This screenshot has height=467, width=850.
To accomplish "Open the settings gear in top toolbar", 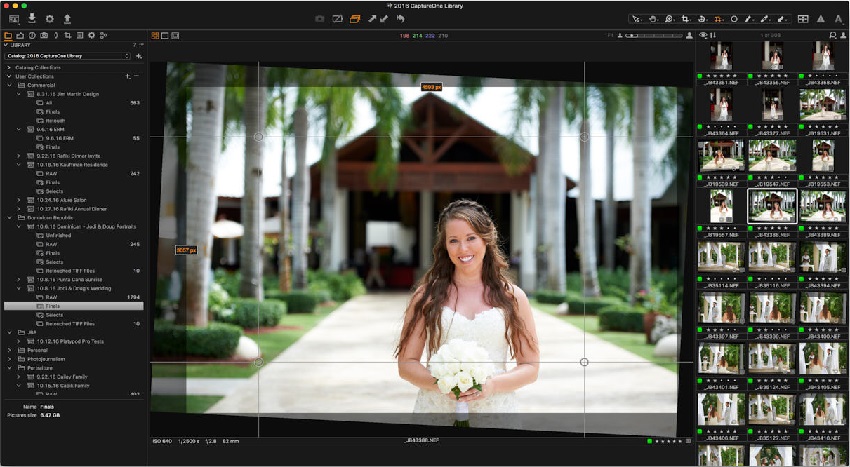I will 49,18.
